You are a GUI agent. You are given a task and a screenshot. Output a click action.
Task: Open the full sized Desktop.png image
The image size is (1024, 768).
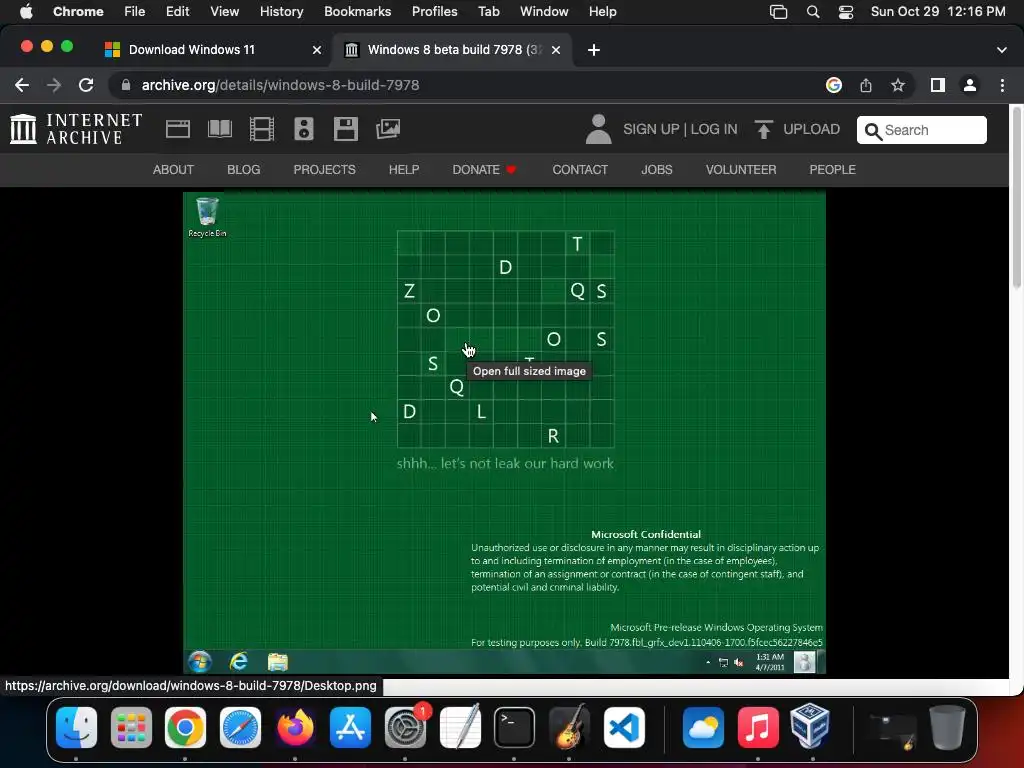(x=504, y=432)
